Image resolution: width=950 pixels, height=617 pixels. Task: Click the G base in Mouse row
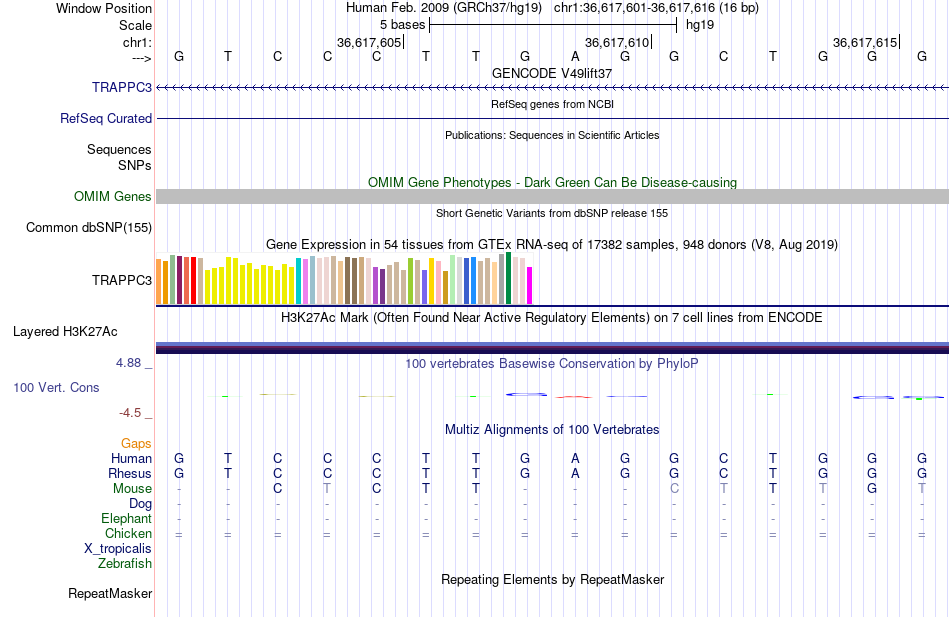pyautogui.click(x=872, y=489)
